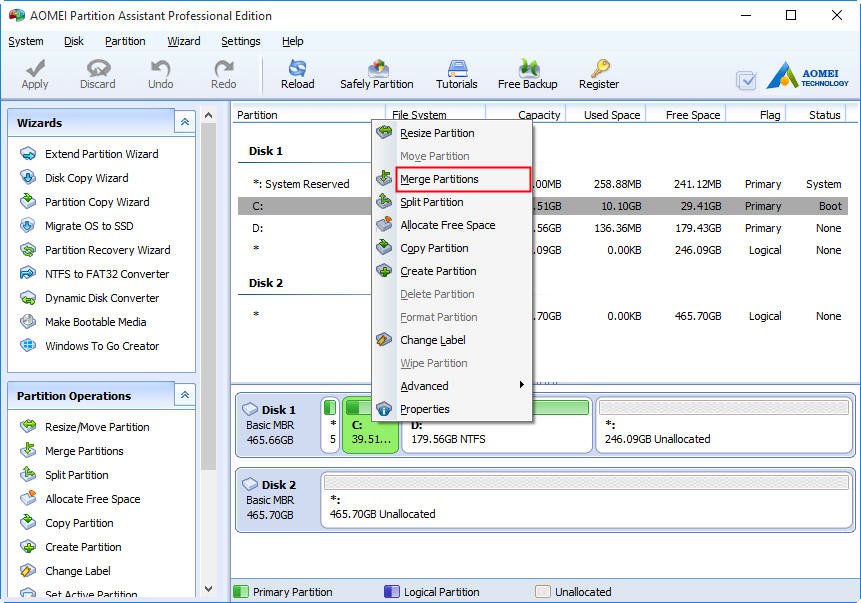Launch Extend Partition Wizard

pyautogui.click(x=102, y=154)
